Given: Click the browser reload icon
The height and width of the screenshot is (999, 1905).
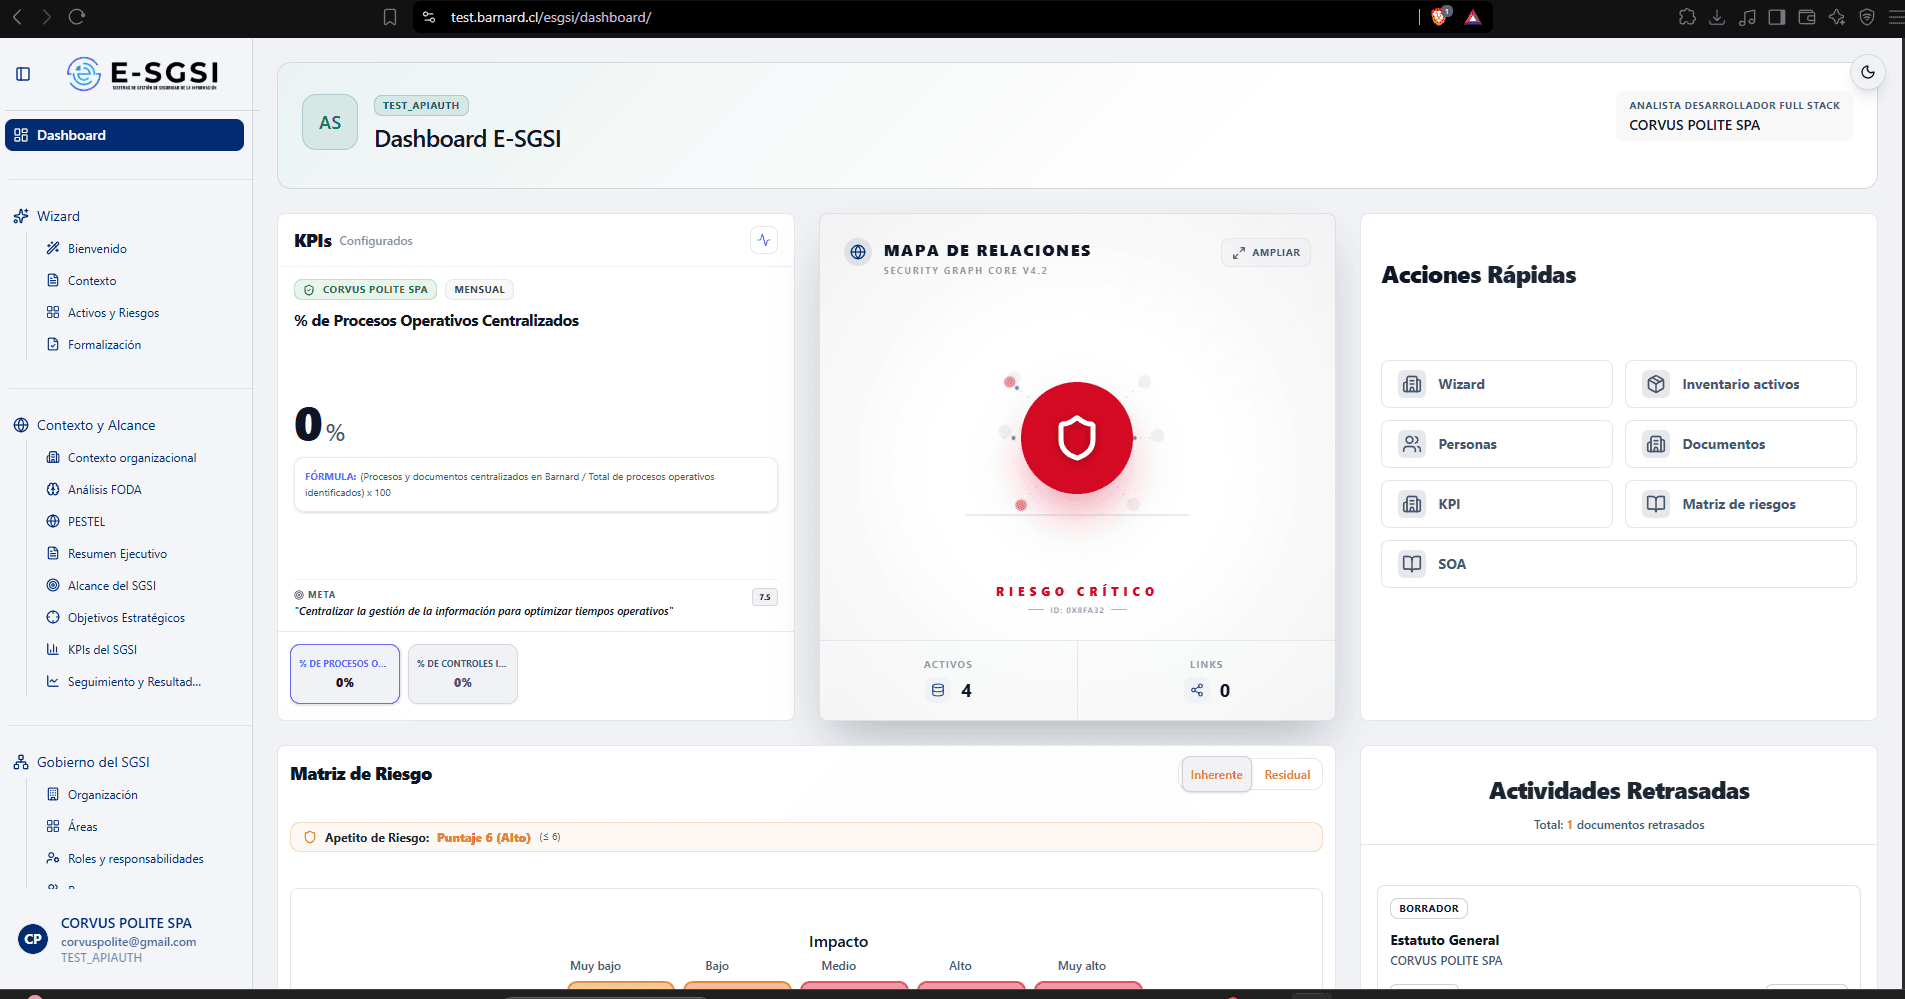Looking at the screenshot, I should coord(77,17).
